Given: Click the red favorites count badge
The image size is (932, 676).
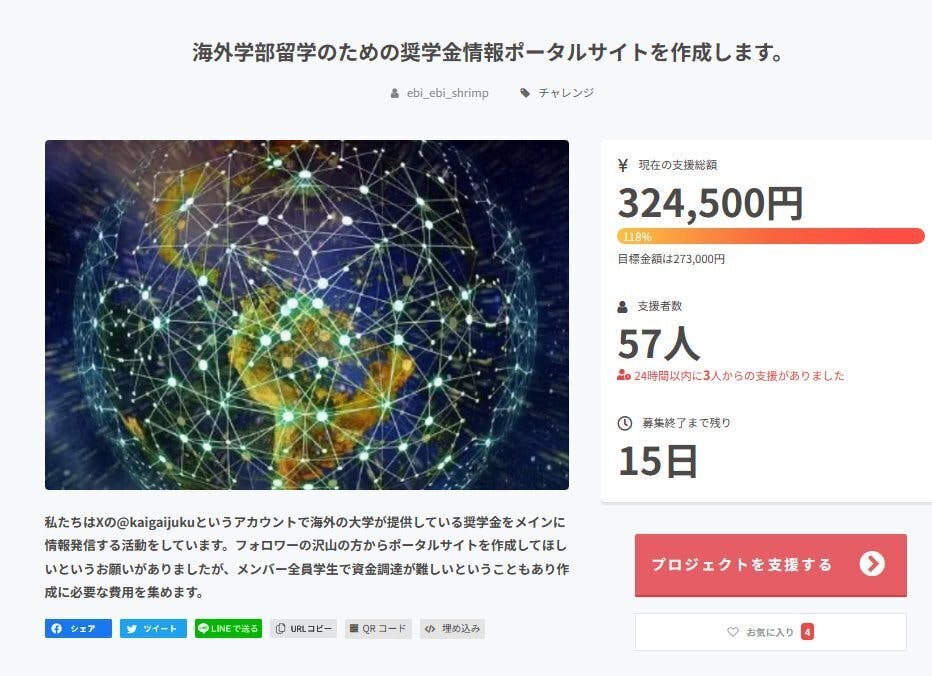Looking at the screenshot, I should pyautogui.click(x=807, y=632).
